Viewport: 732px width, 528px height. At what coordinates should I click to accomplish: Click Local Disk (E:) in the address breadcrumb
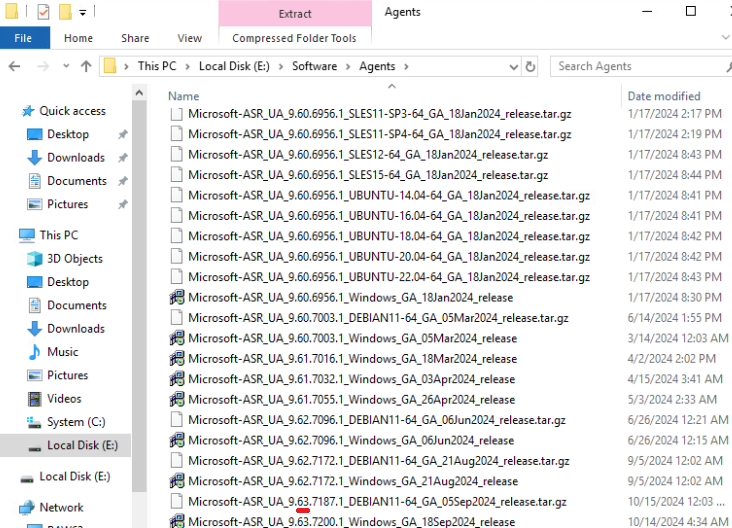coord(234,66)
